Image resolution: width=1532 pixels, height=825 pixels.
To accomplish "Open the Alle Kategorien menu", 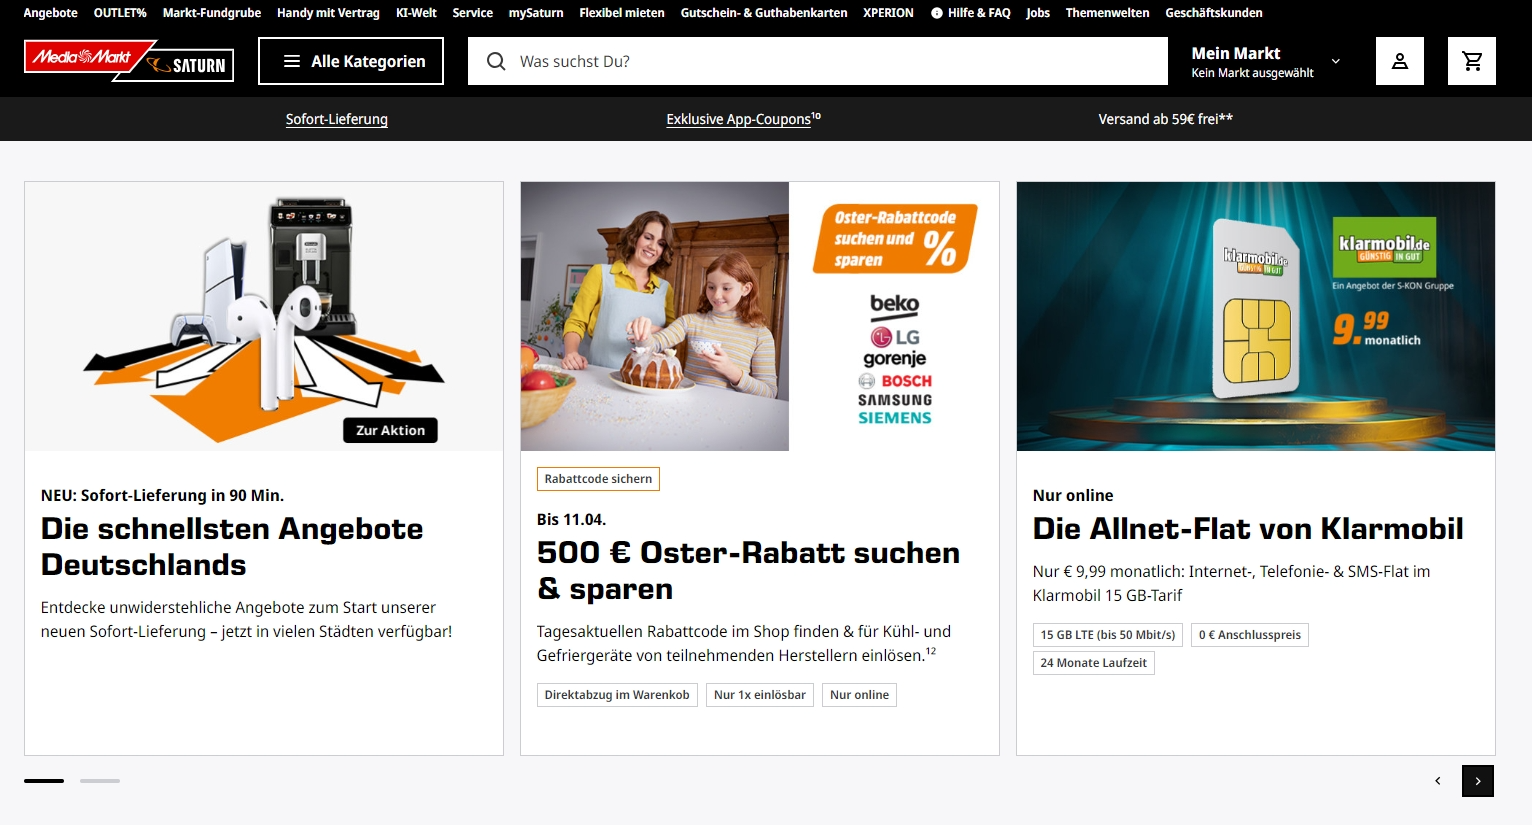I will (x=351, y=61).
